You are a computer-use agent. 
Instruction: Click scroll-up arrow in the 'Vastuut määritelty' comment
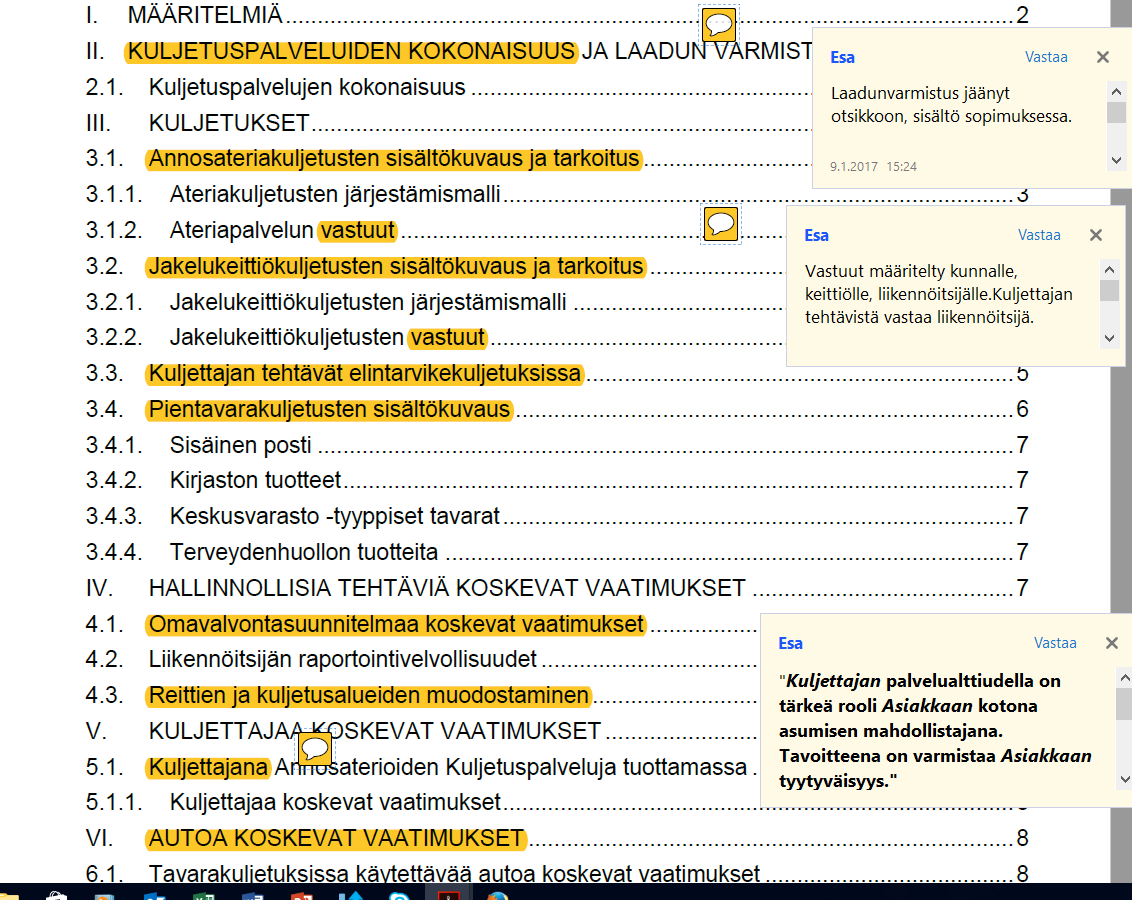tap(1110, 270)
